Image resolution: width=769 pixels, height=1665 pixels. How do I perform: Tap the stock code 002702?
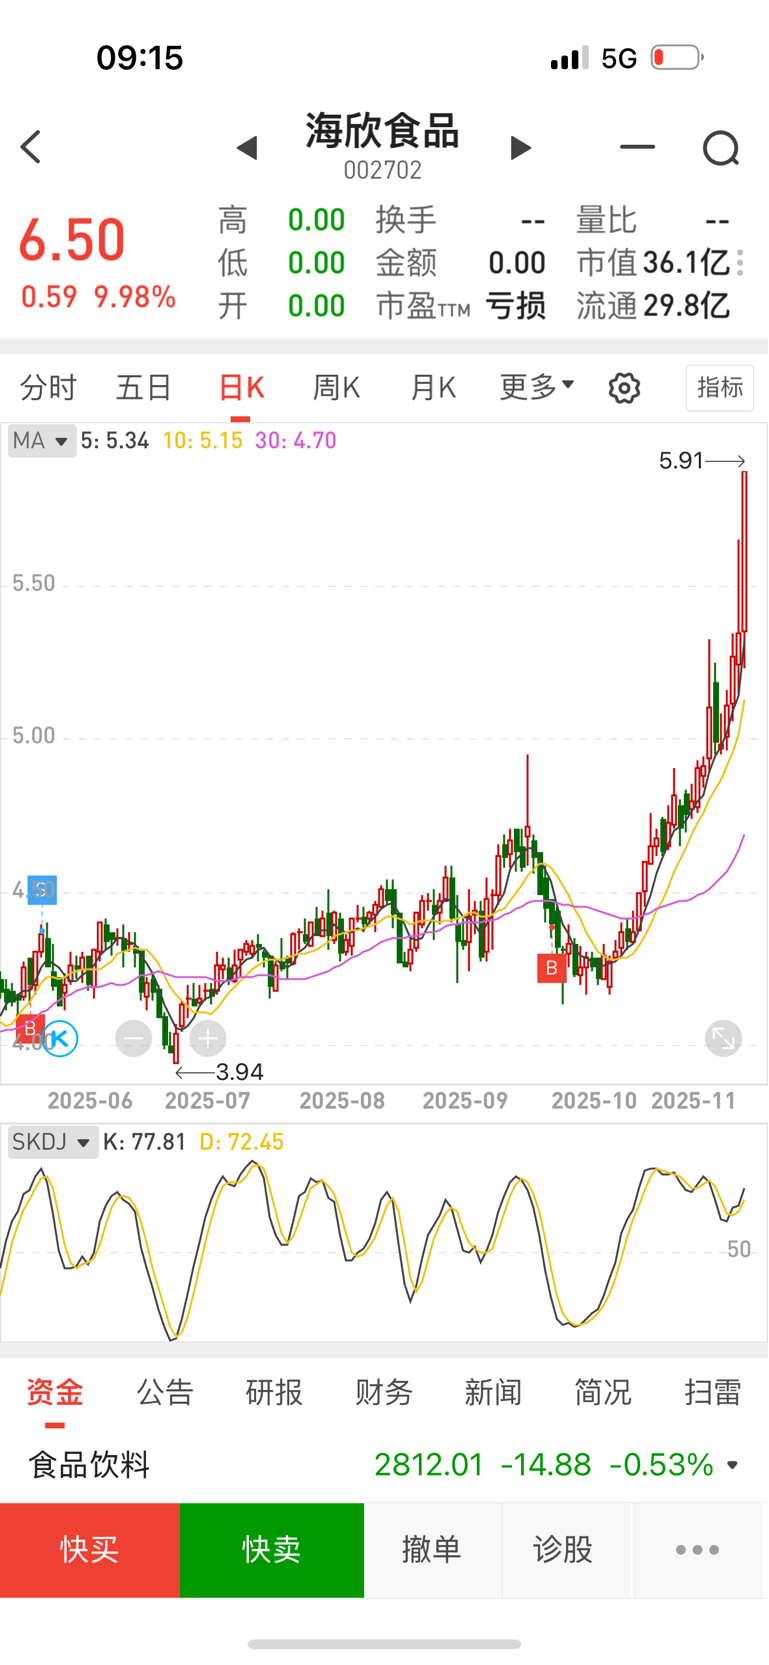point(383,171)
